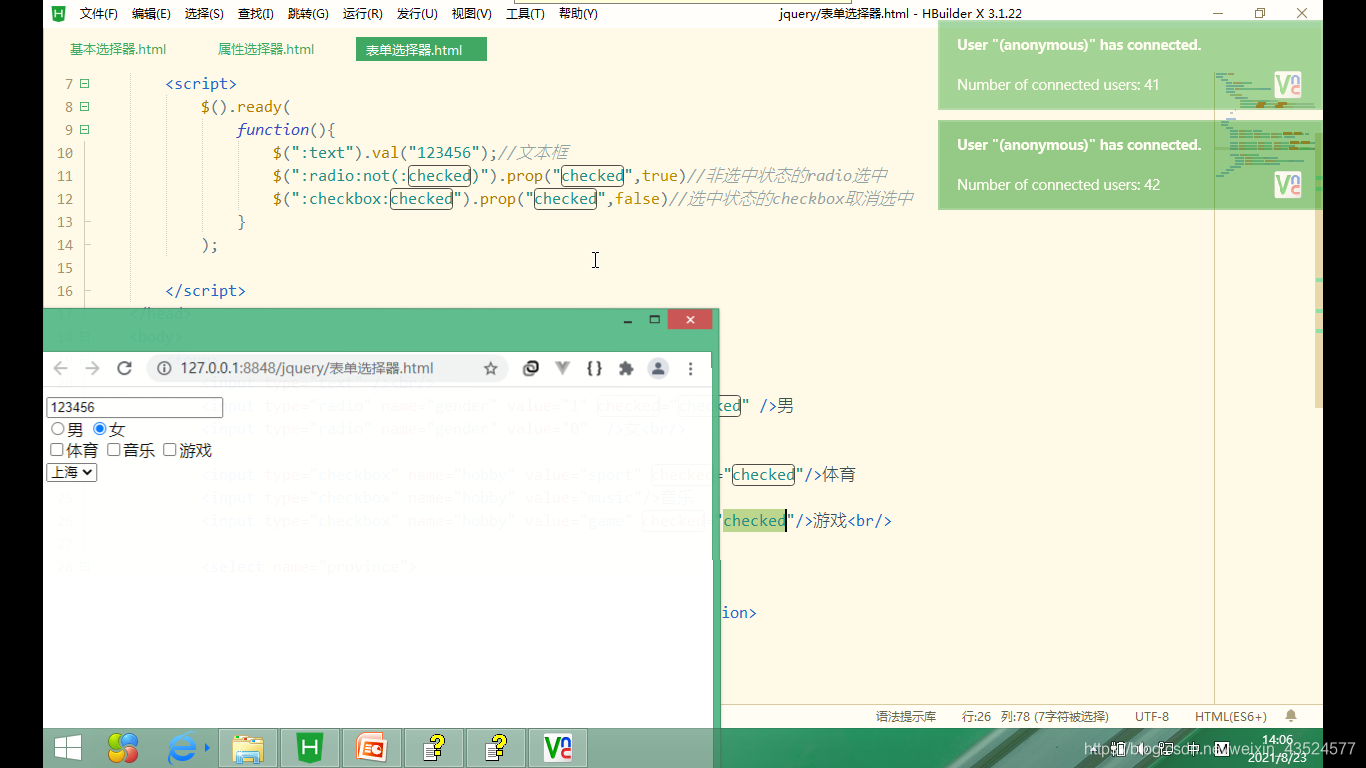Viewport: 1366px width, 768px height.
Task: Restore down the HBuilder X window
Action: pos(1260,13)
